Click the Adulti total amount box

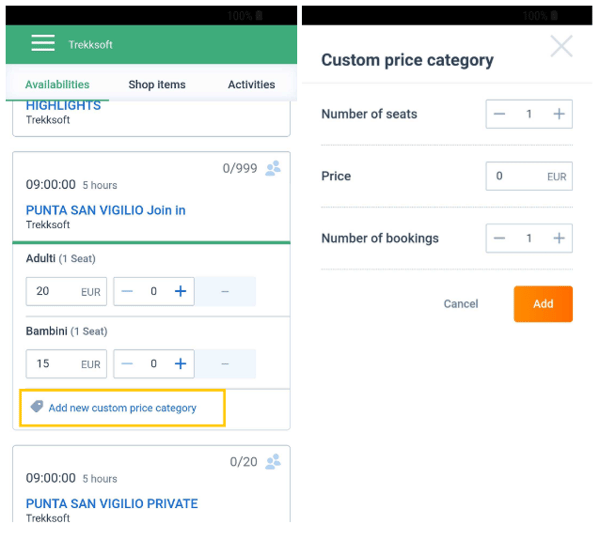tap(225, 291)
